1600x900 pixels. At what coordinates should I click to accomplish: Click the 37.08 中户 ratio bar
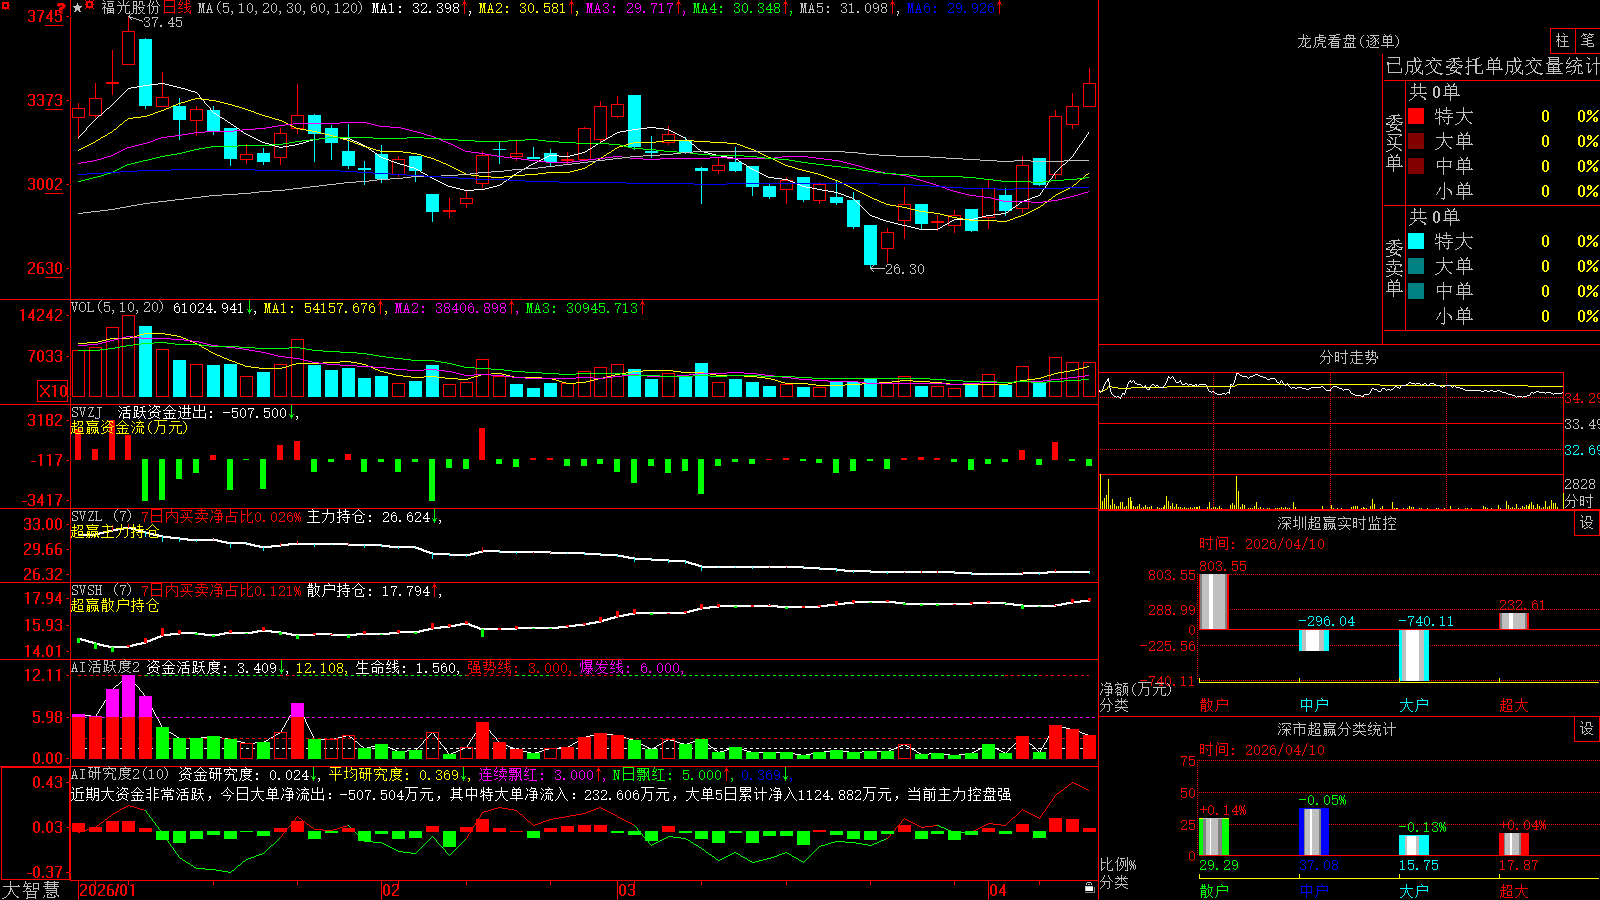(x=1314, y=832)
